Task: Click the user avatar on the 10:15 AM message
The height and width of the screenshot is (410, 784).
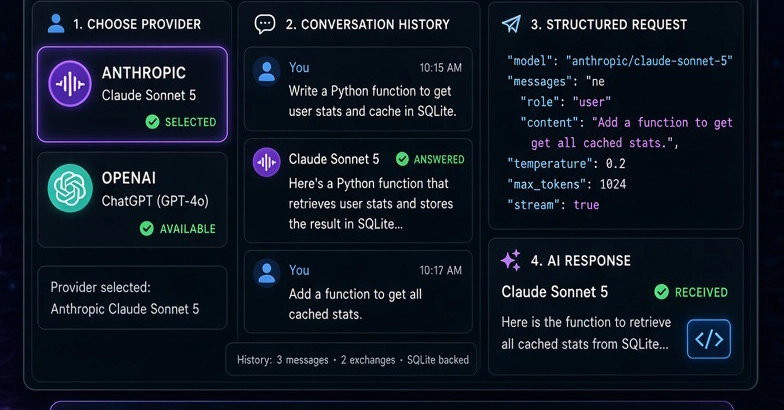Action: [x=266, y=71]
